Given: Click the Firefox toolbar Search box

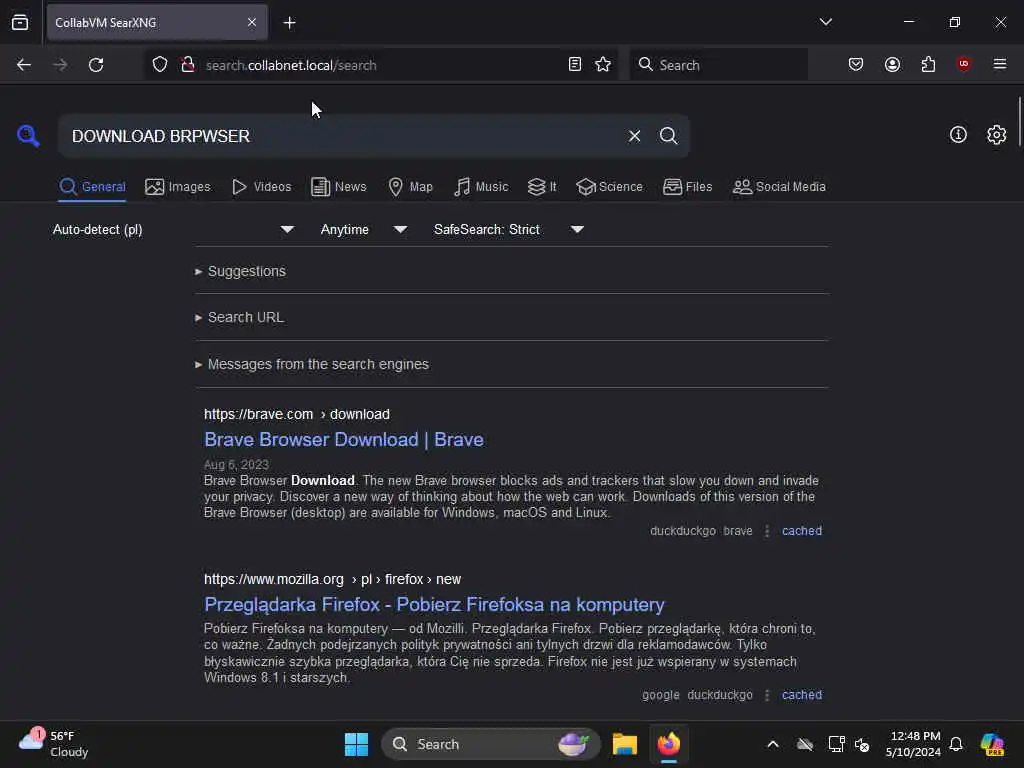Looking at the screenshot, I should [718, 65].
